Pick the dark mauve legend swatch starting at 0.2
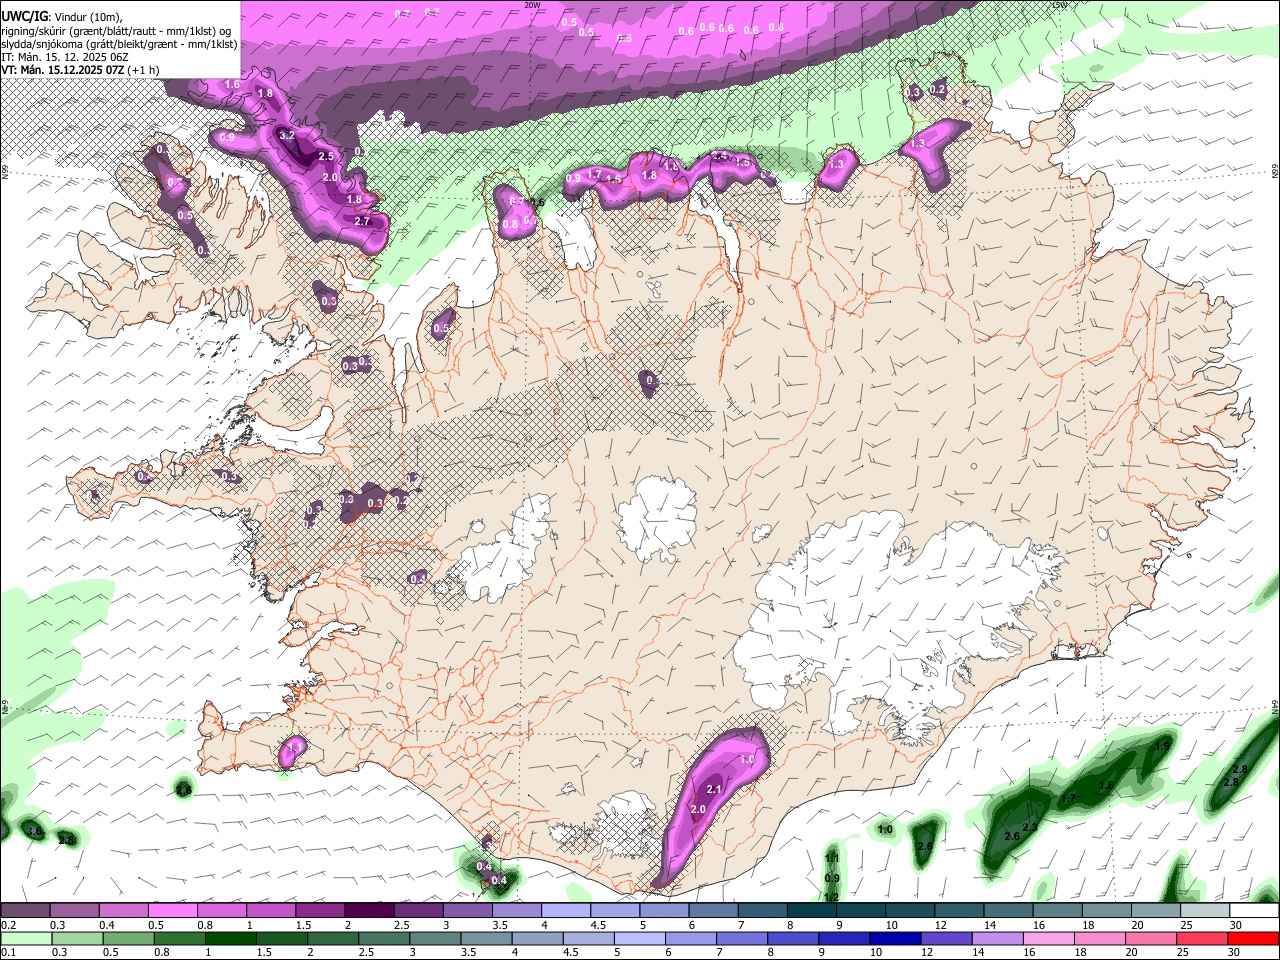The width and height of the screenshot is (1280, 960). pyautogui.click(x=25, y=911)
